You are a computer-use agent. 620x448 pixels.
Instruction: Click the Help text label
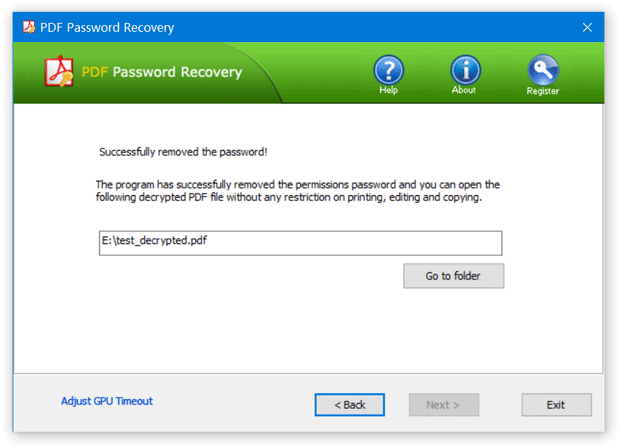point(388,91)
